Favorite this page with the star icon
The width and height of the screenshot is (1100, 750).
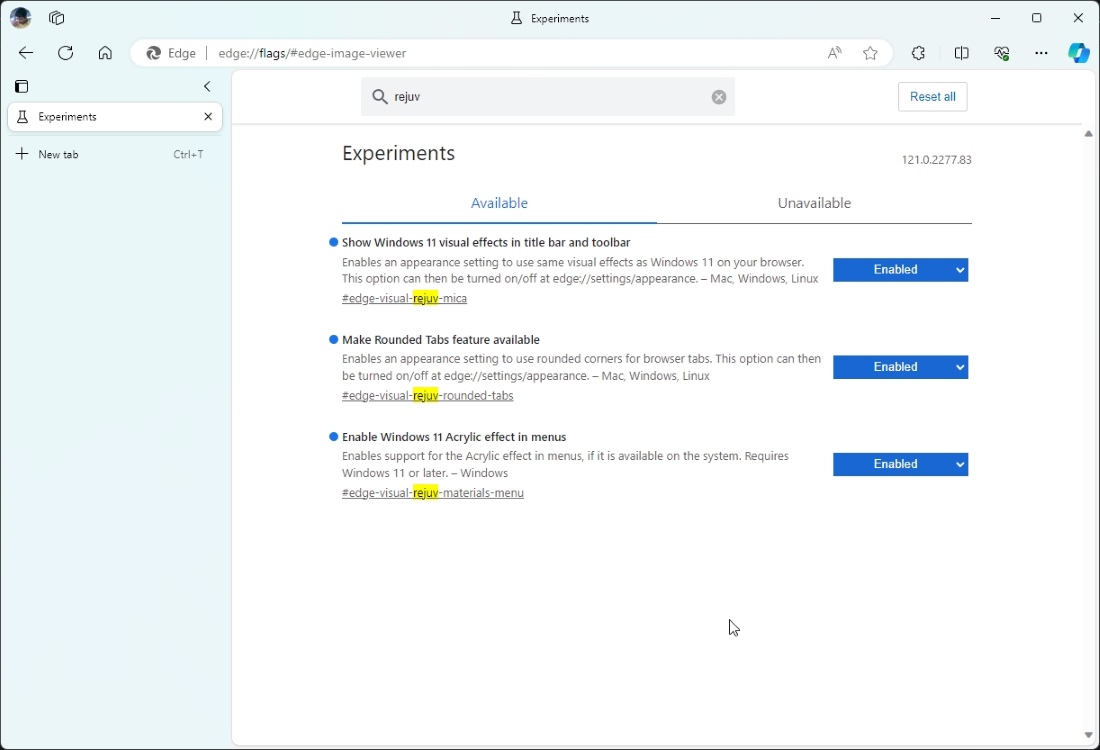pos(870,53)
